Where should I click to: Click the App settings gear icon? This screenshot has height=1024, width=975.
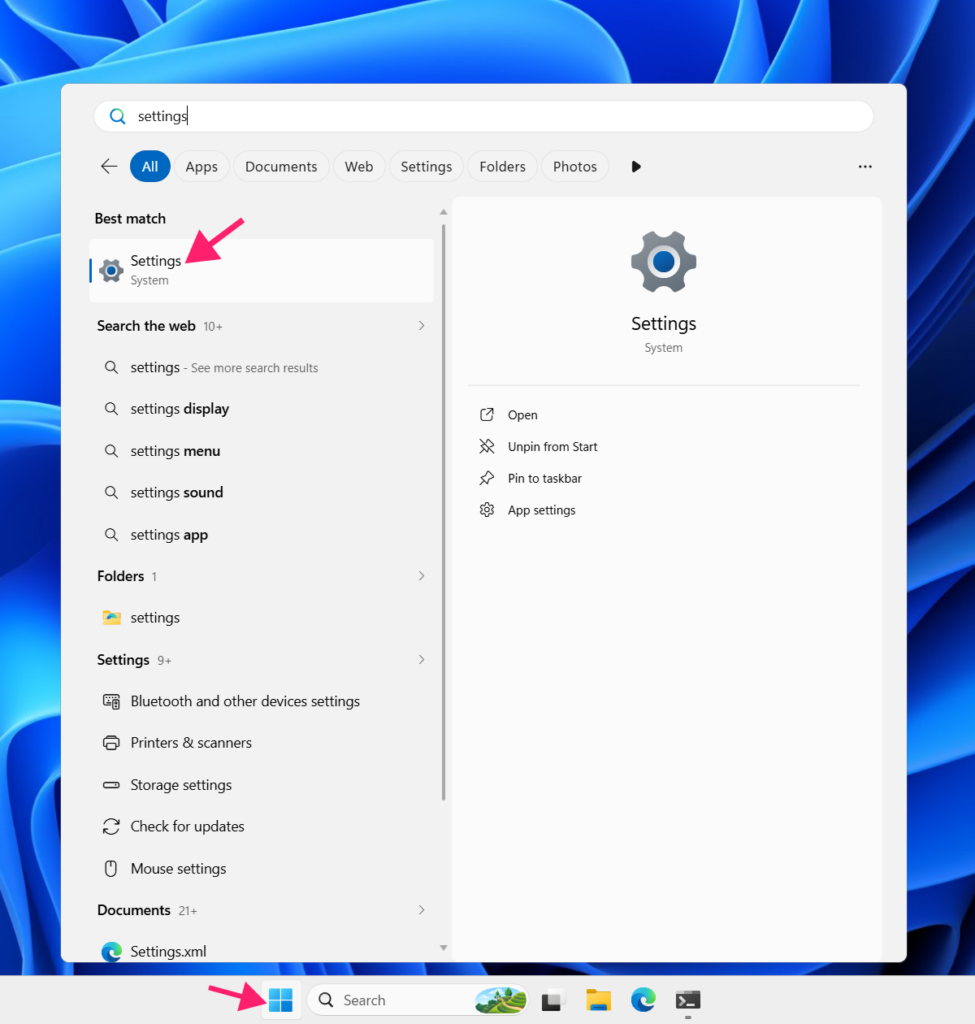point(487,509)
